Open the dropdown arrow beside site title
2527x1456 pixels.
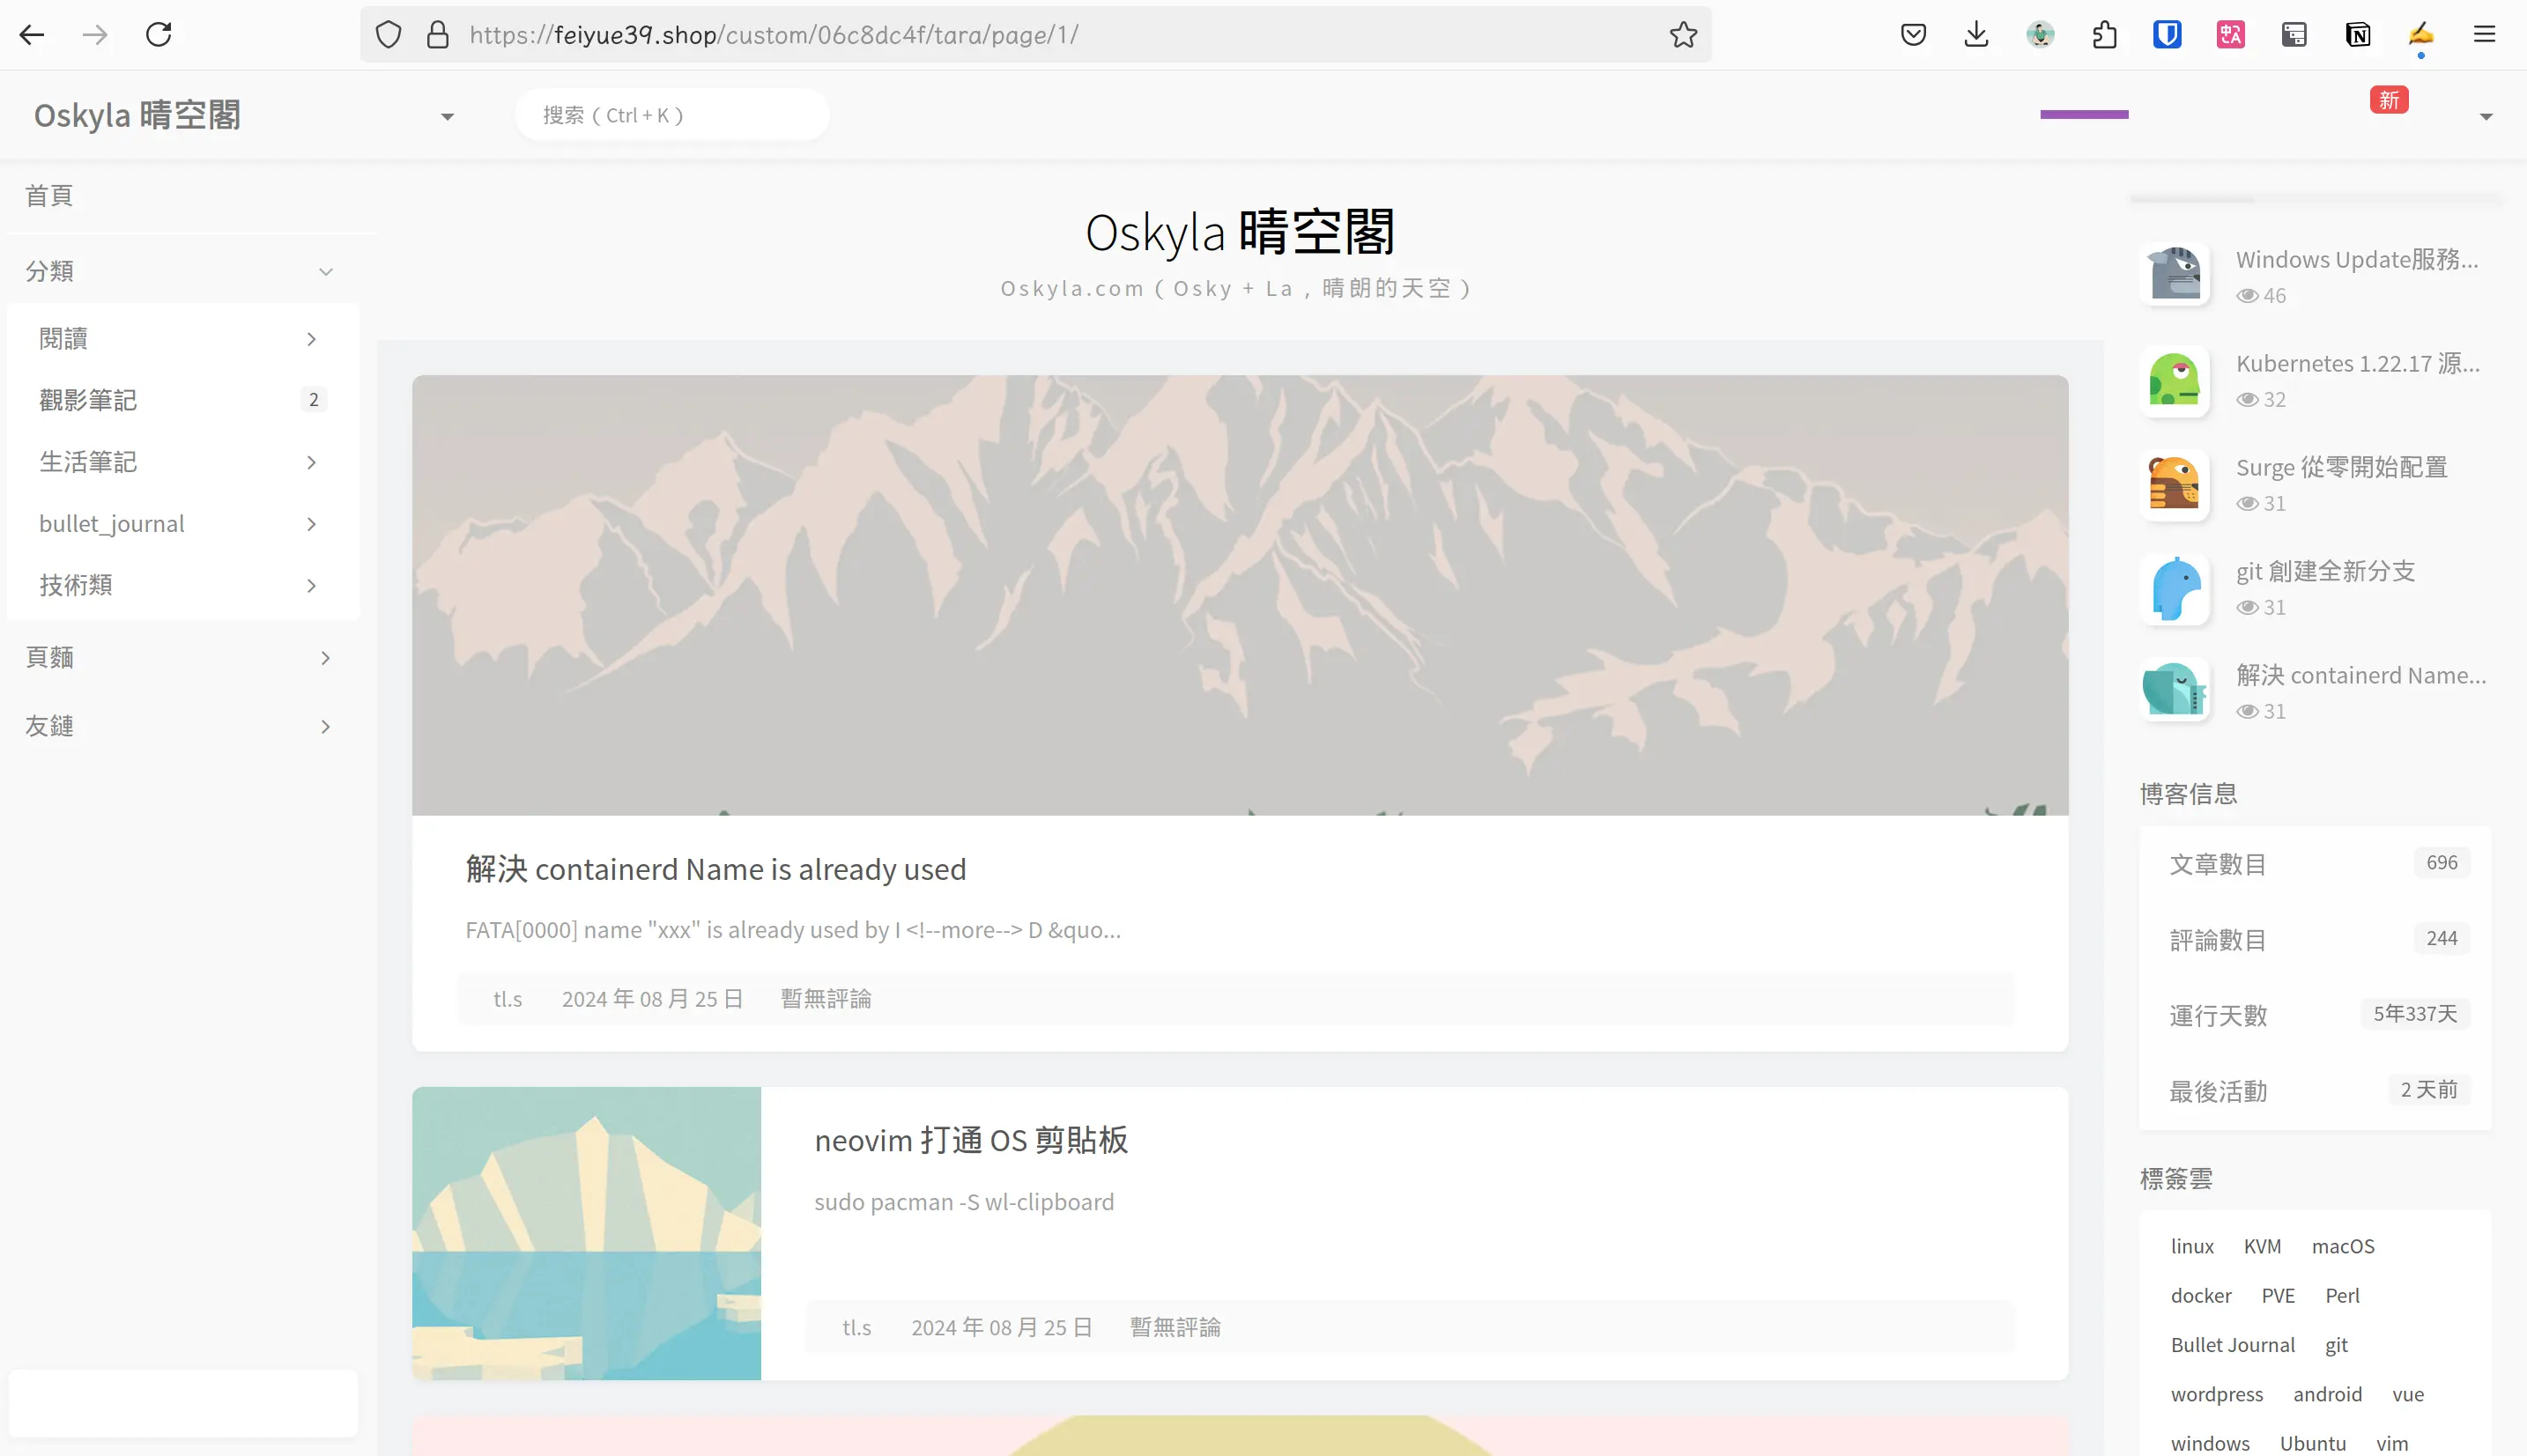tap(447, 117)
